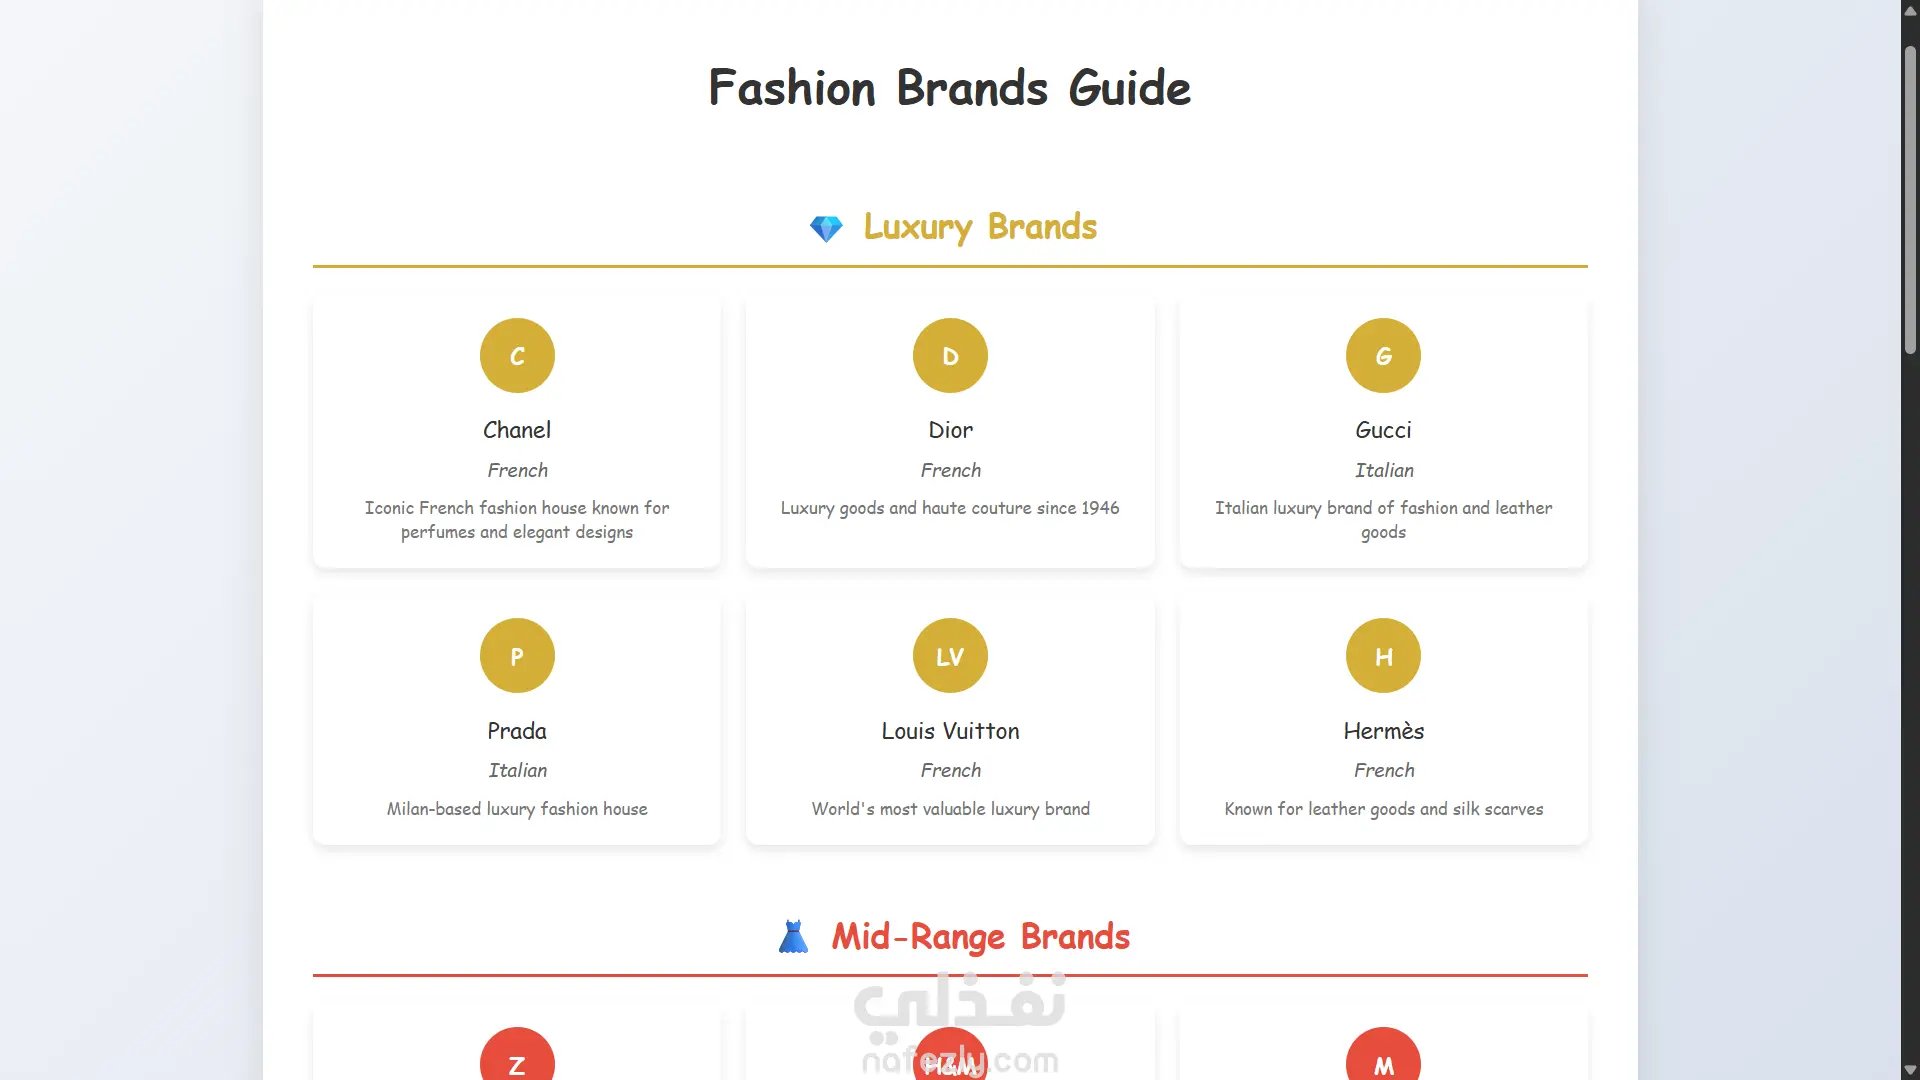1920x1080 pixels.
Task: Click the Luxury Brands section heading
Action: (x=980, y=227)
